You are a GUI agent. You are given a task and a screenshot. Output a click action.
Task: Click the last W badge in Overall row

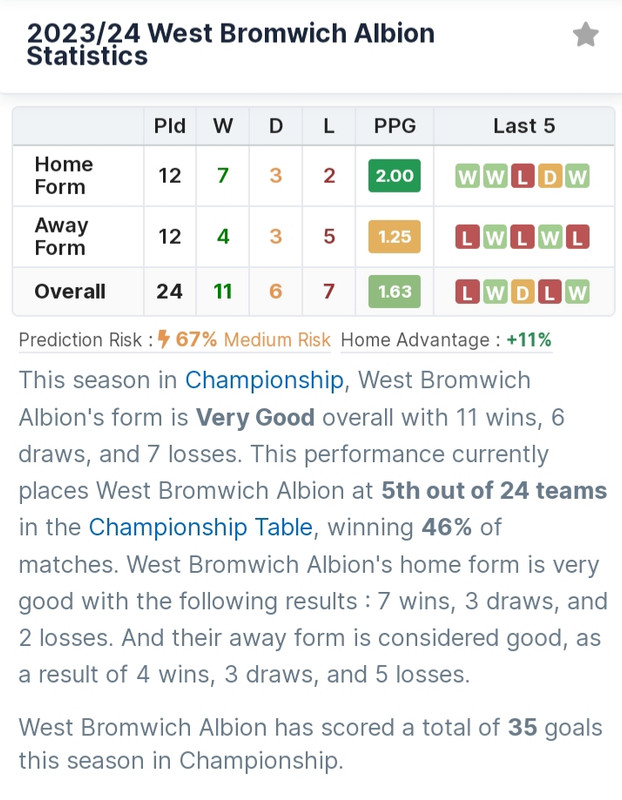pyautogui.click(x=577, y=292)
